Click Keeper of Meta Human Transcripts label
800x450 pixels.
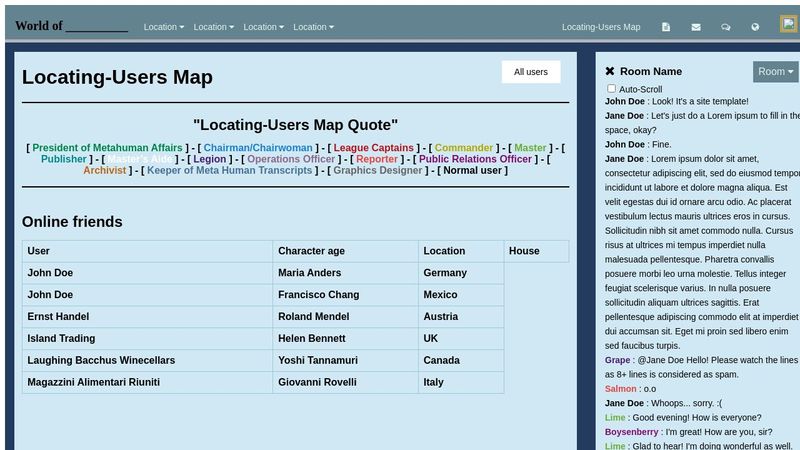230,170
